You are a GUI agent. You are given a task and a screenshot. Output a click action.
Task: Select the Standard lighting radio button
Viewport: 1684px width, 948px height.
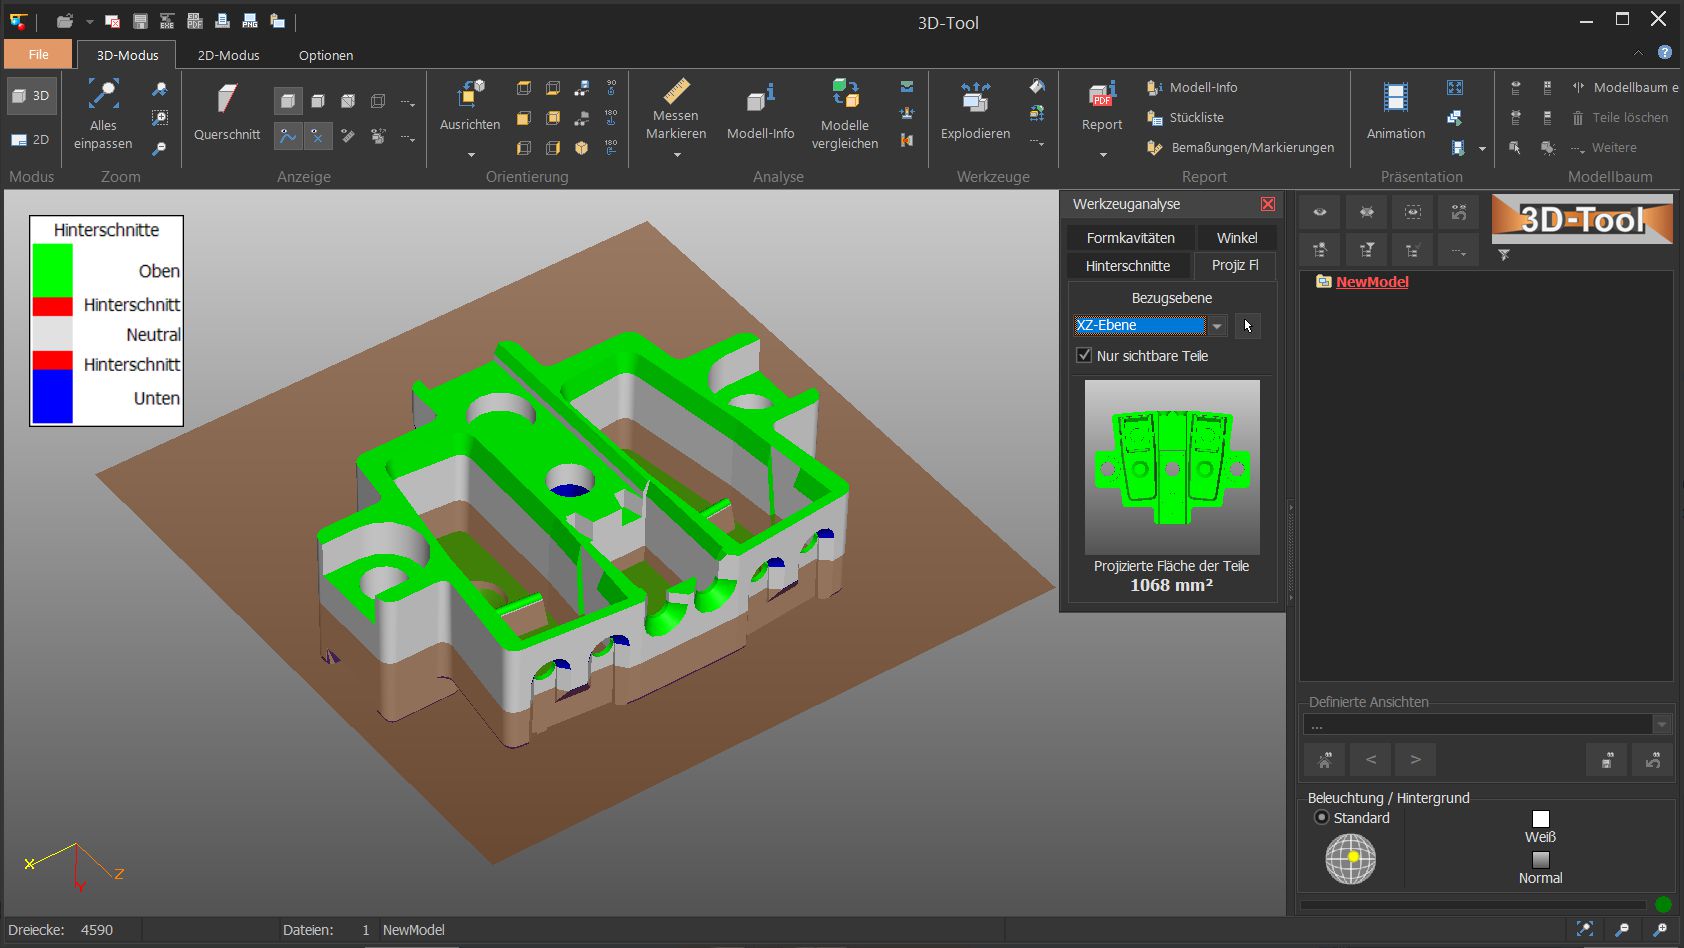(x=1320, y=818)
